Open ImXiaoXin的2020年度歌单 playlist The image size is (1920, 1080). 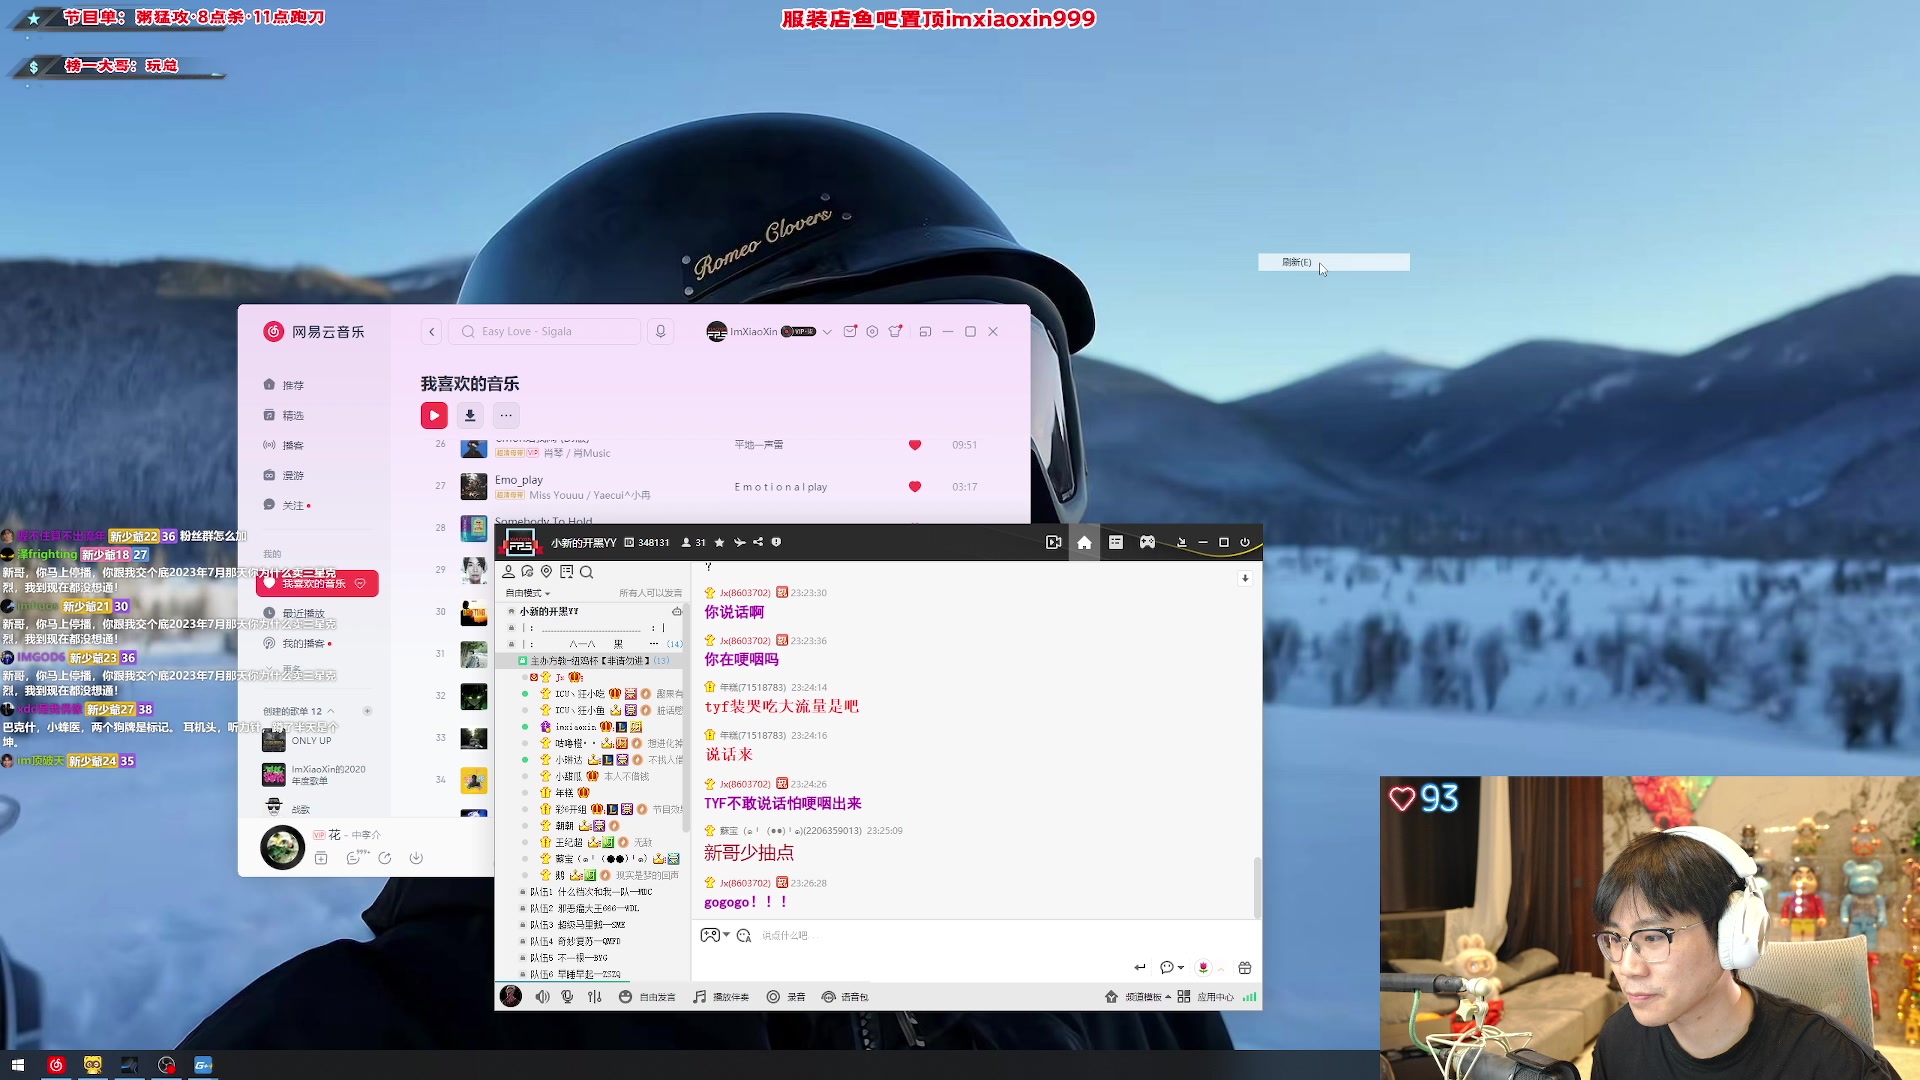[x=314, y=775]
